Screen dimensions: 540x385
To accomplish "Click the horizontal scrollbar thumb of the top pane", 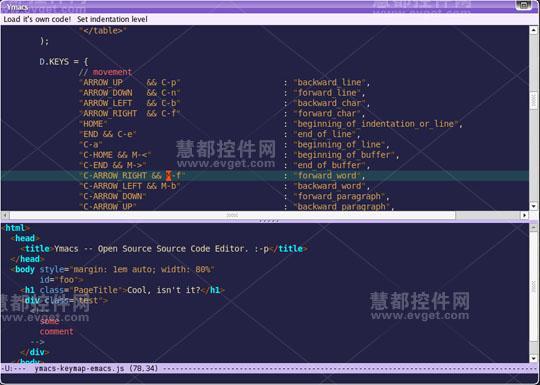I will [x=232, y=215].
